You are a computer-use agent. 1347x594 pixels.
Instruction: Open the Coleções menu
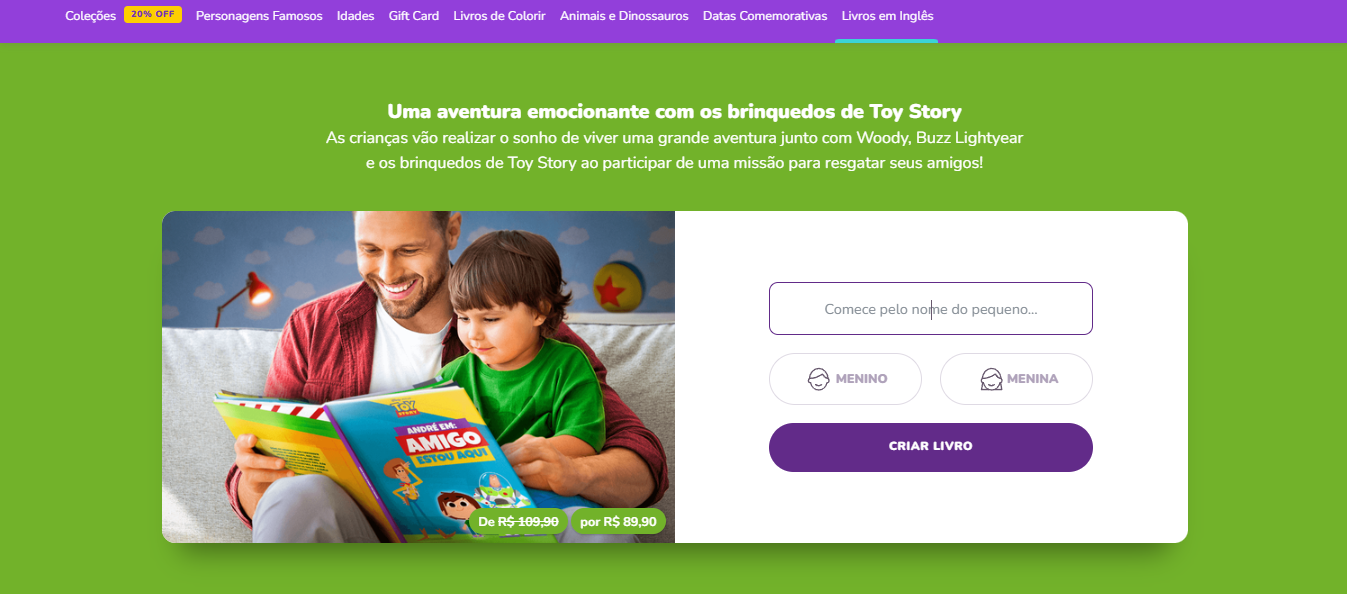pyautogui.click(x=91, y=16)
